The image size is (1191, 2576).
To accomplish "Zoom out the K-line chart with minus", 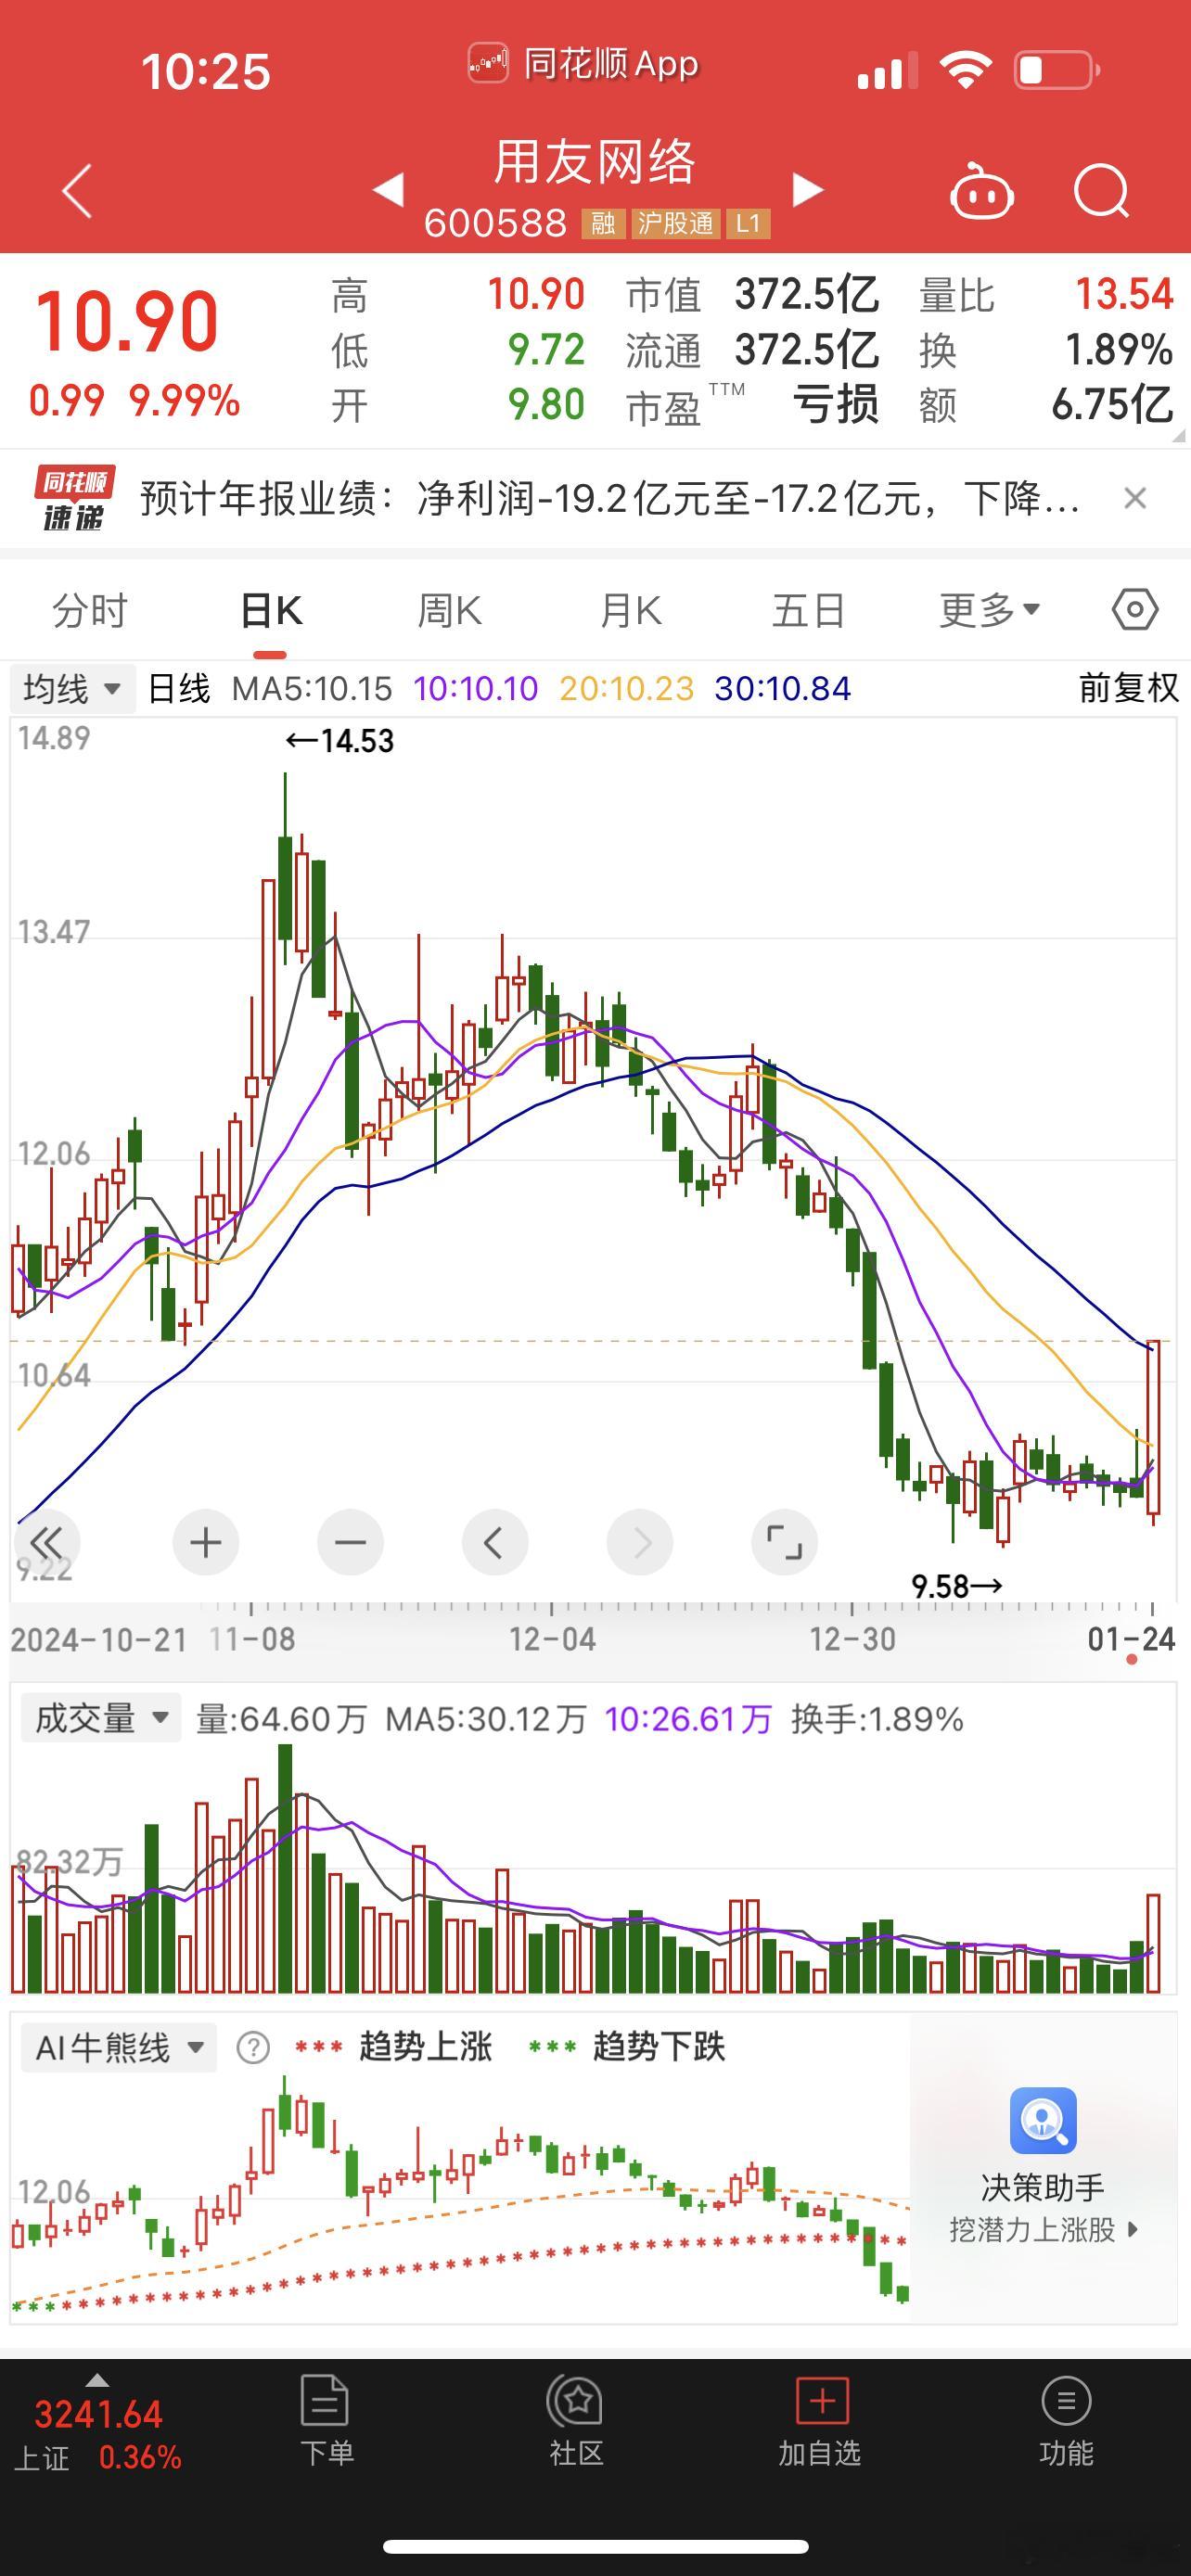I will coord(350,1543).
